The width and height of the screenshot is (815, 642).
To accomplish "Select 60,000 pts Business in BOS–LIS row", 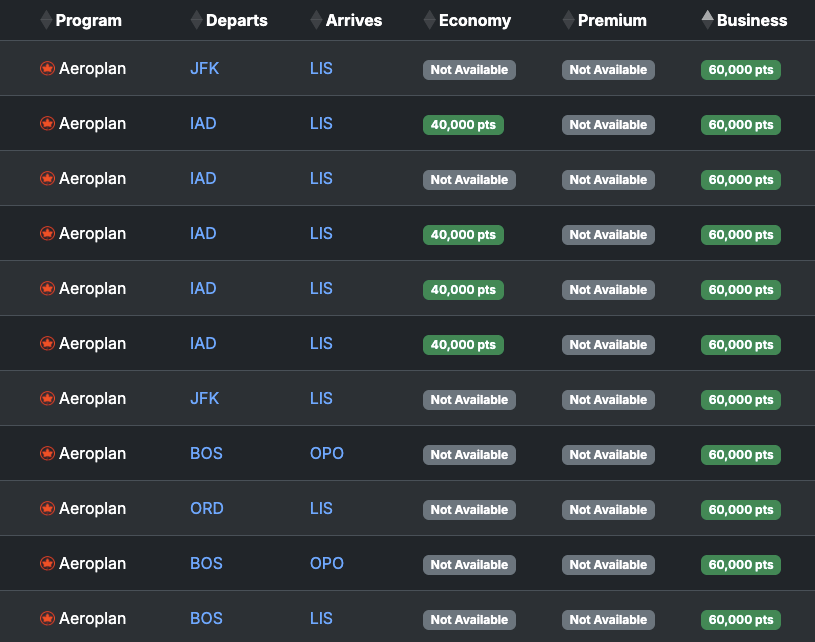I will 741,620.
